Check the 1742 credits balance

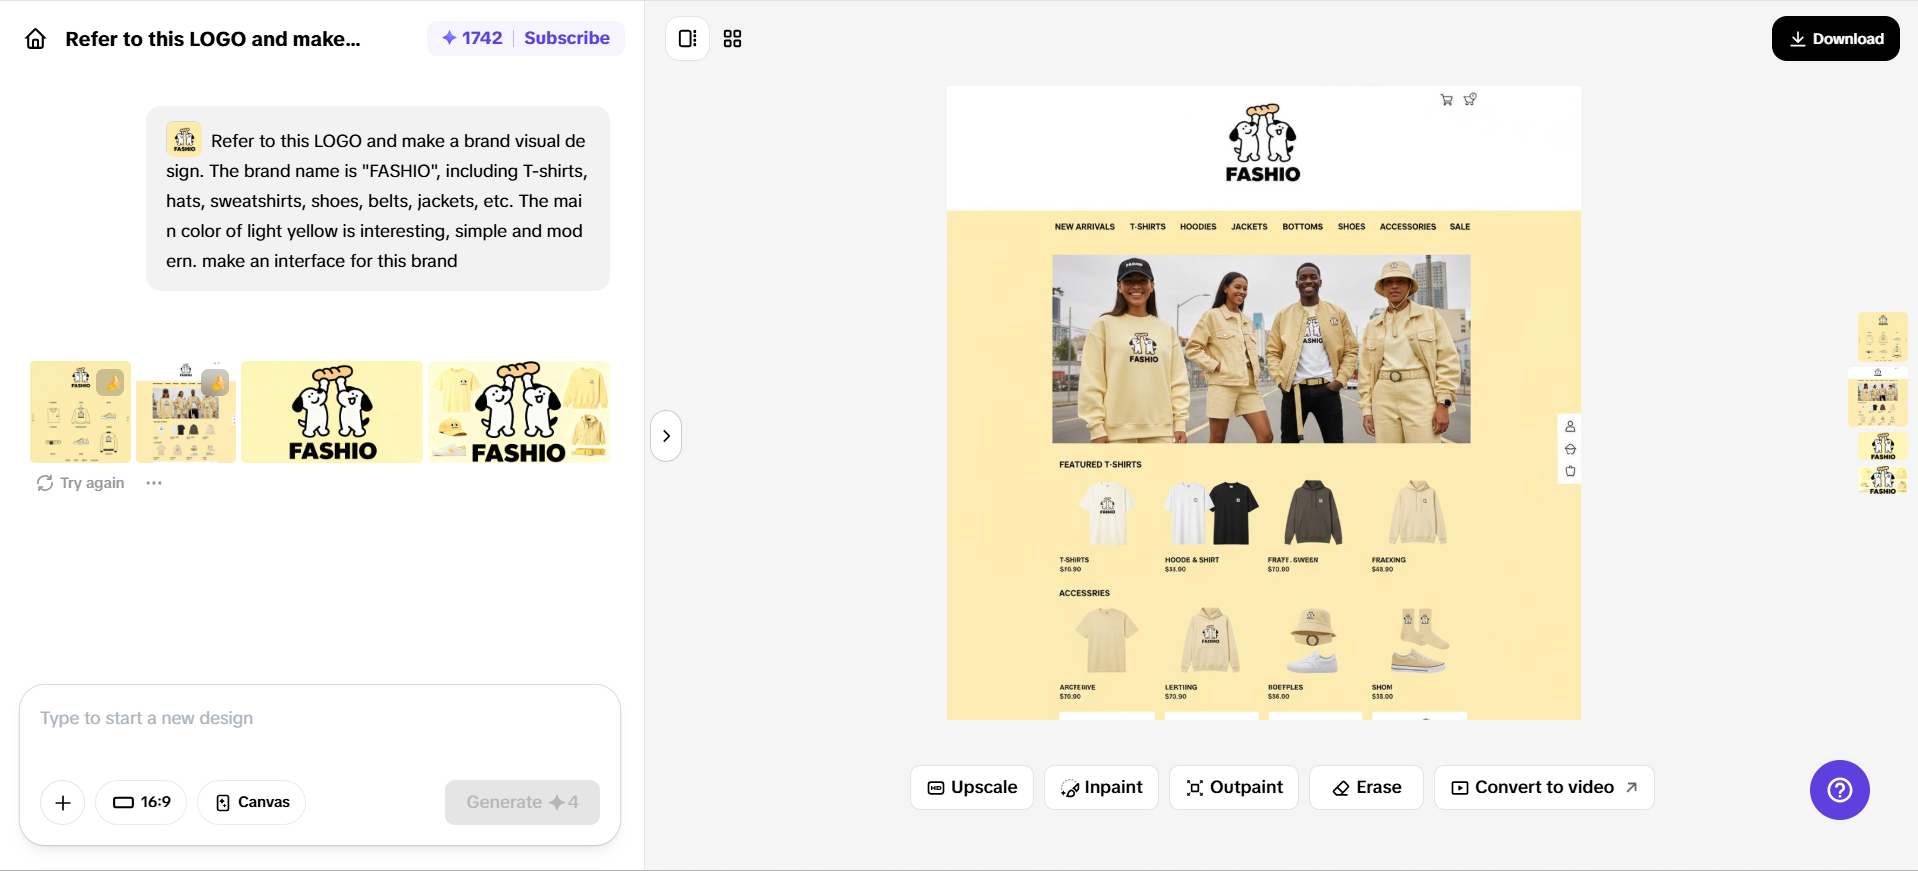pyautogui.click(x=472, y=38)
